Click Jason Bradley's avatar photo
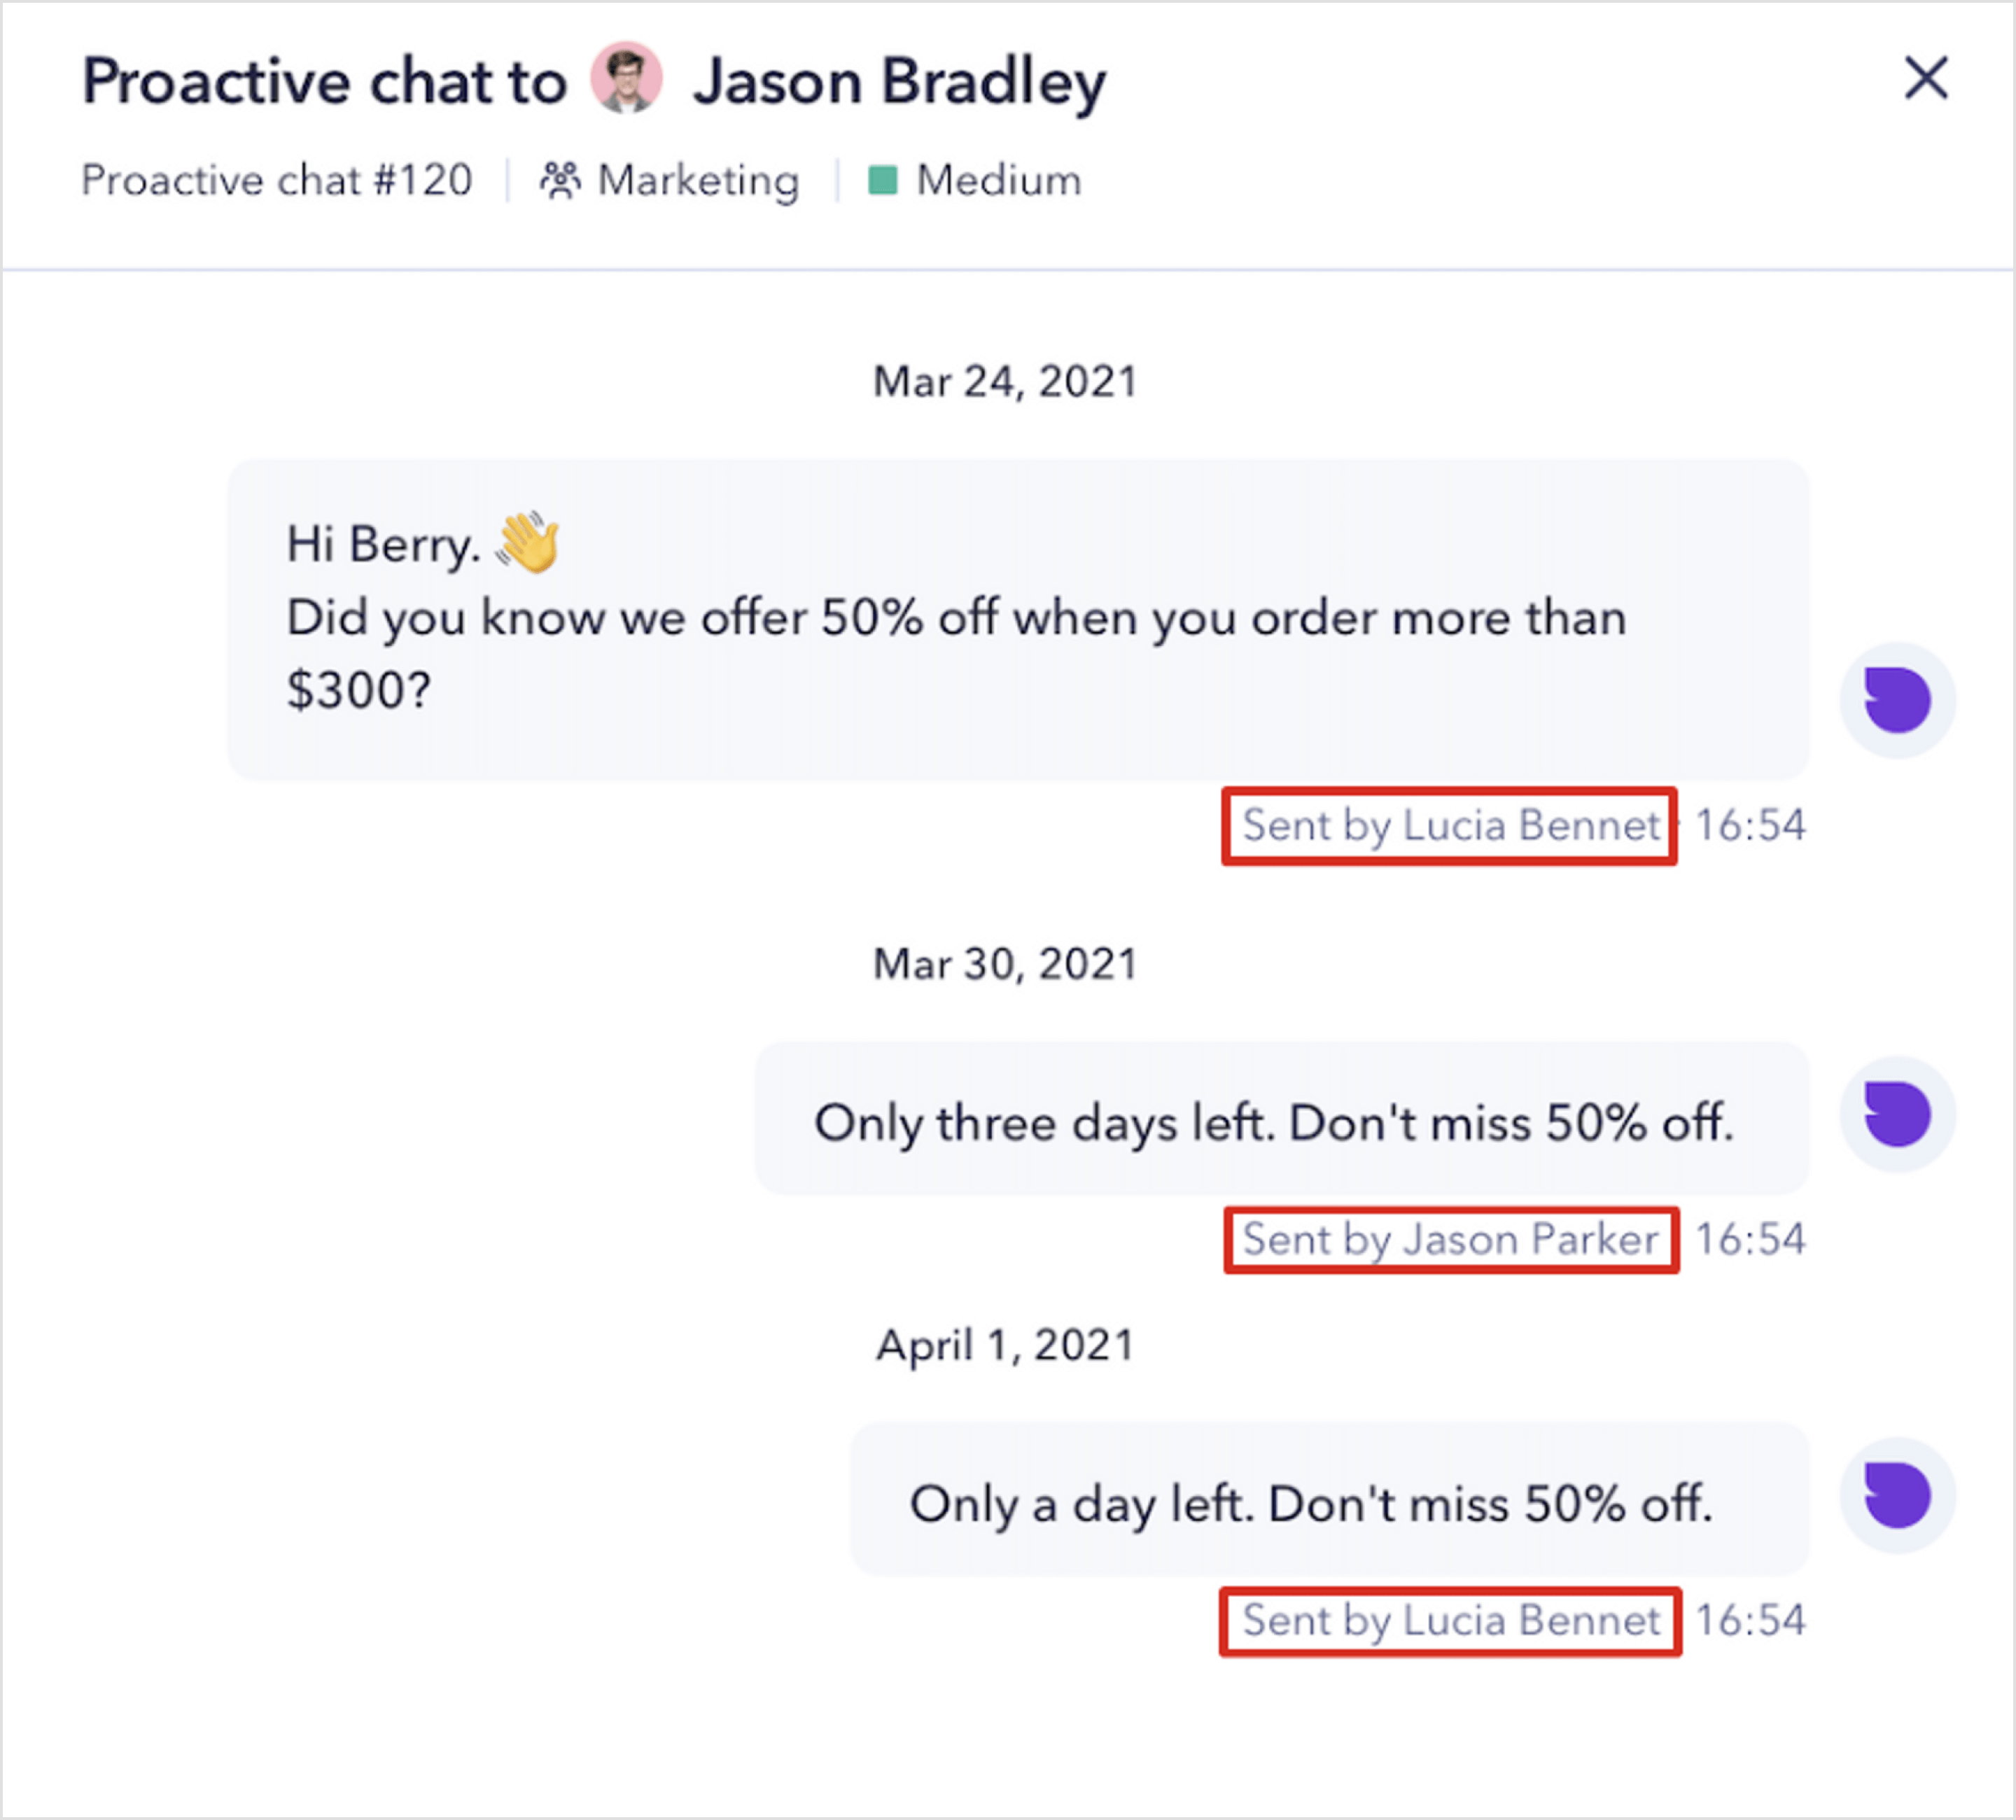2016x1820 pixels. tap(626, 78)
